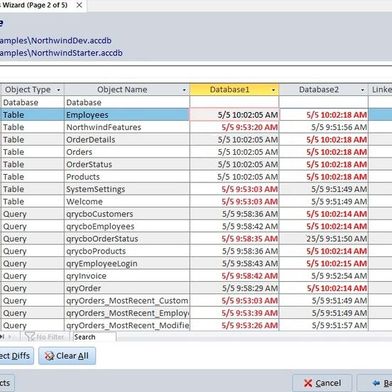This screenshot has height=392, width=392.
Task: Click the No Filter indicator
Action: pyautogui.click(x=45, y=337)
